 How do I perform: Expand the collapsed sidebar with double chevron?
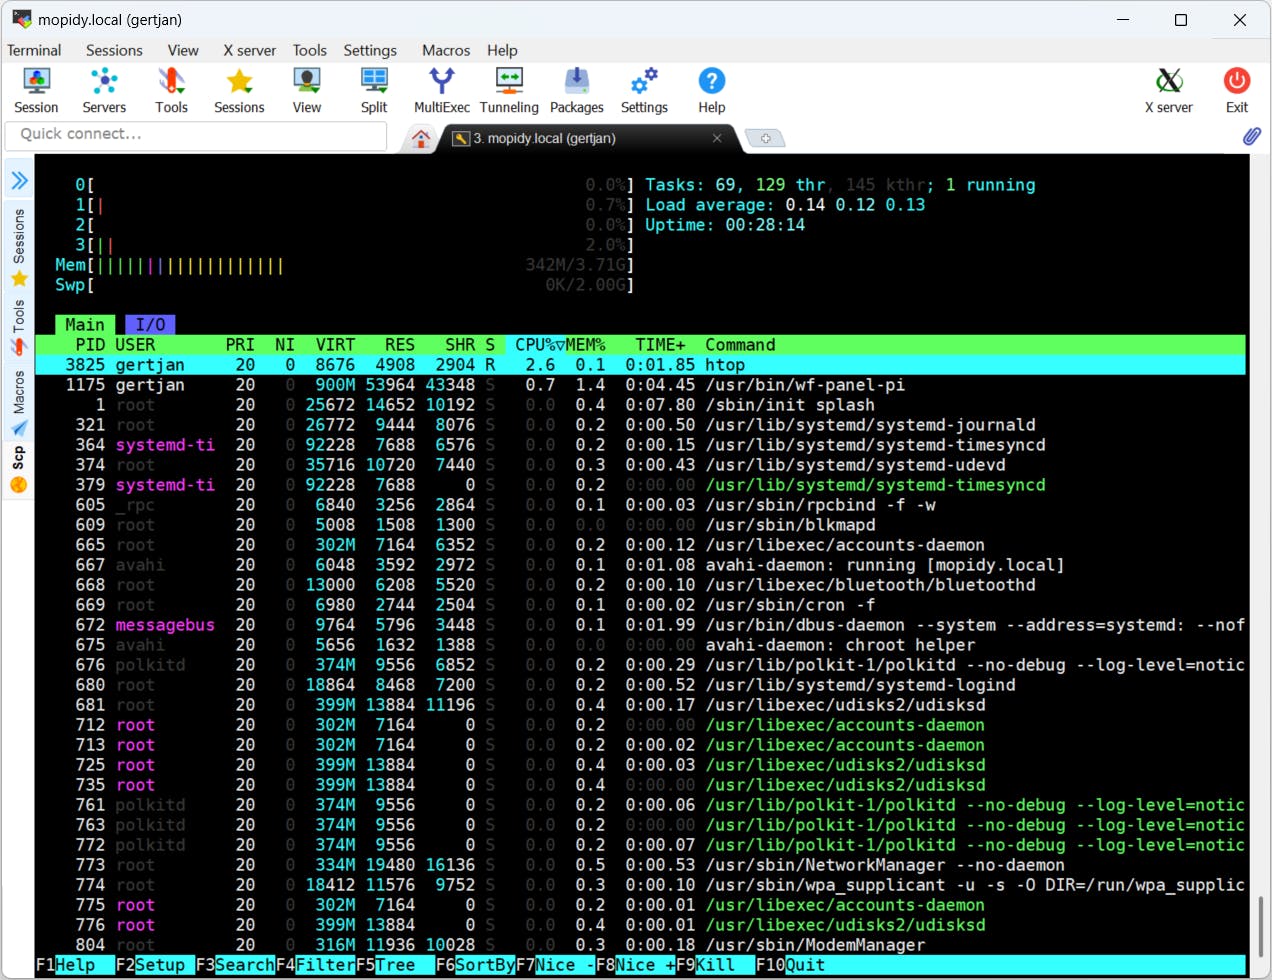coord(19,181)
